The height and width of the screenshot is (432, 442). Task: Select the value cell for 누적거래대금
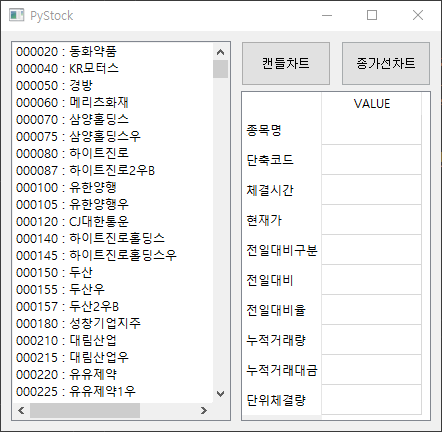pos(371,370)
